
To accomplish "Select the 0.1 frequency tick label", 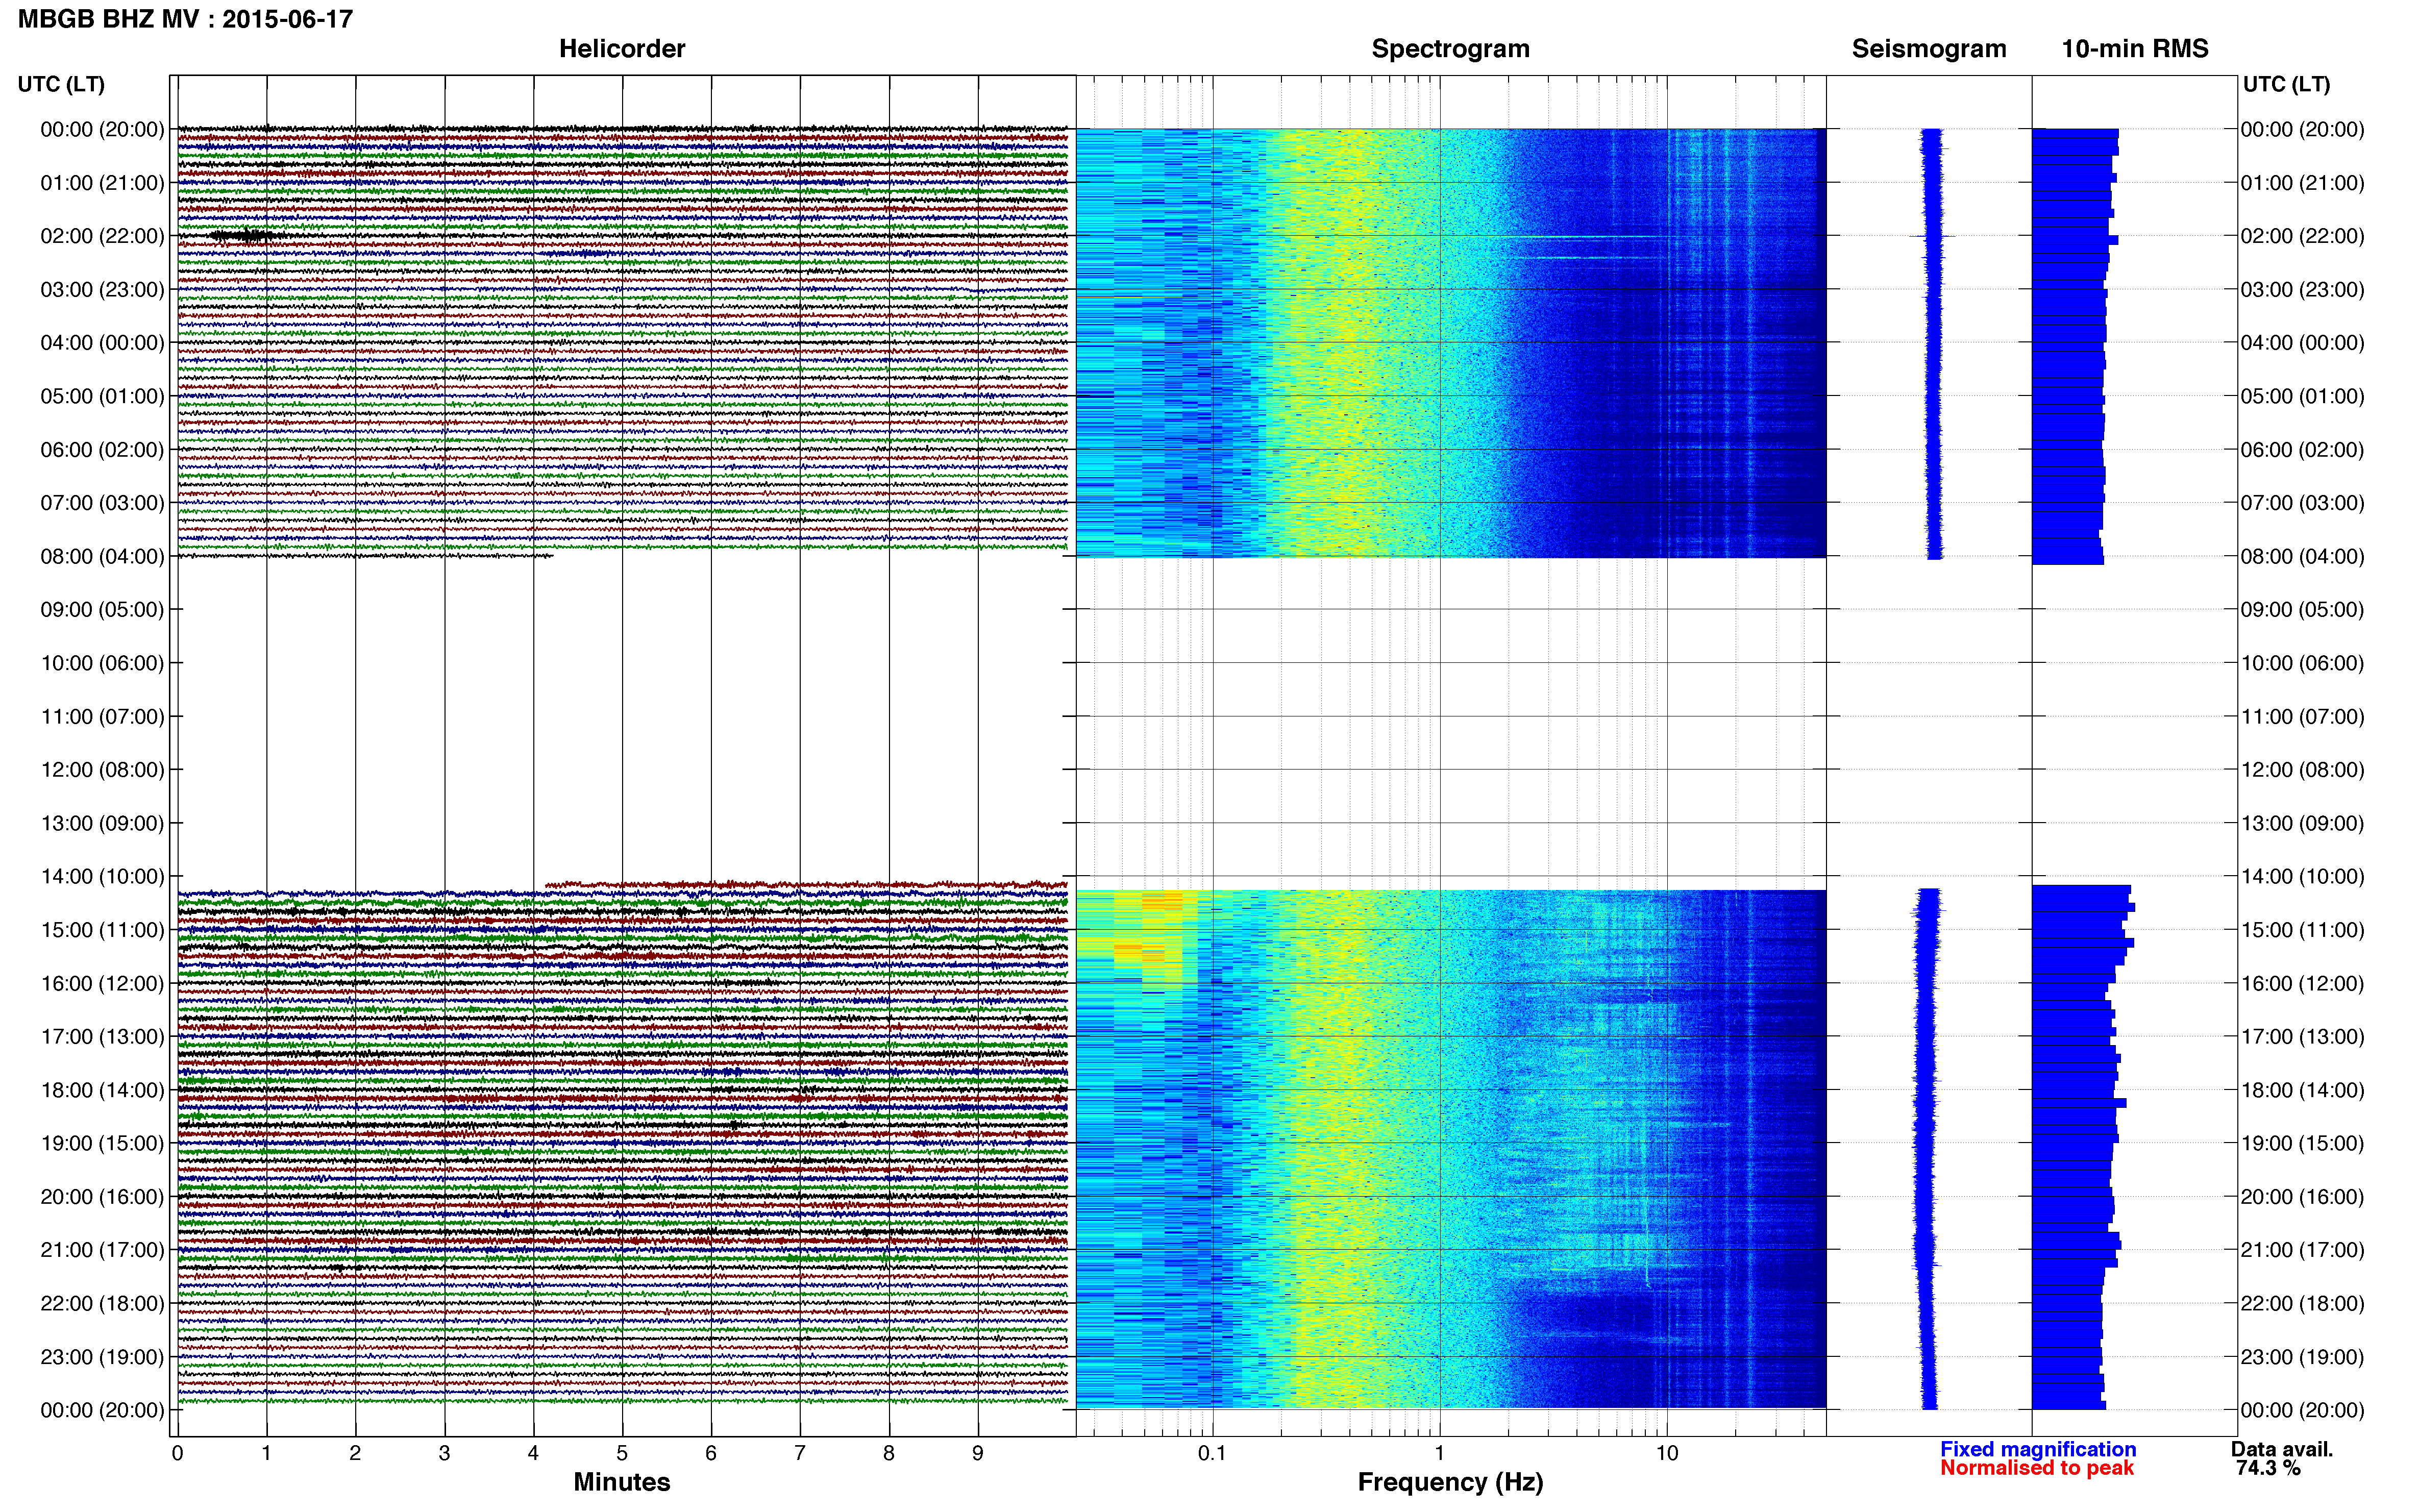I will [x=1212, y=1453].
